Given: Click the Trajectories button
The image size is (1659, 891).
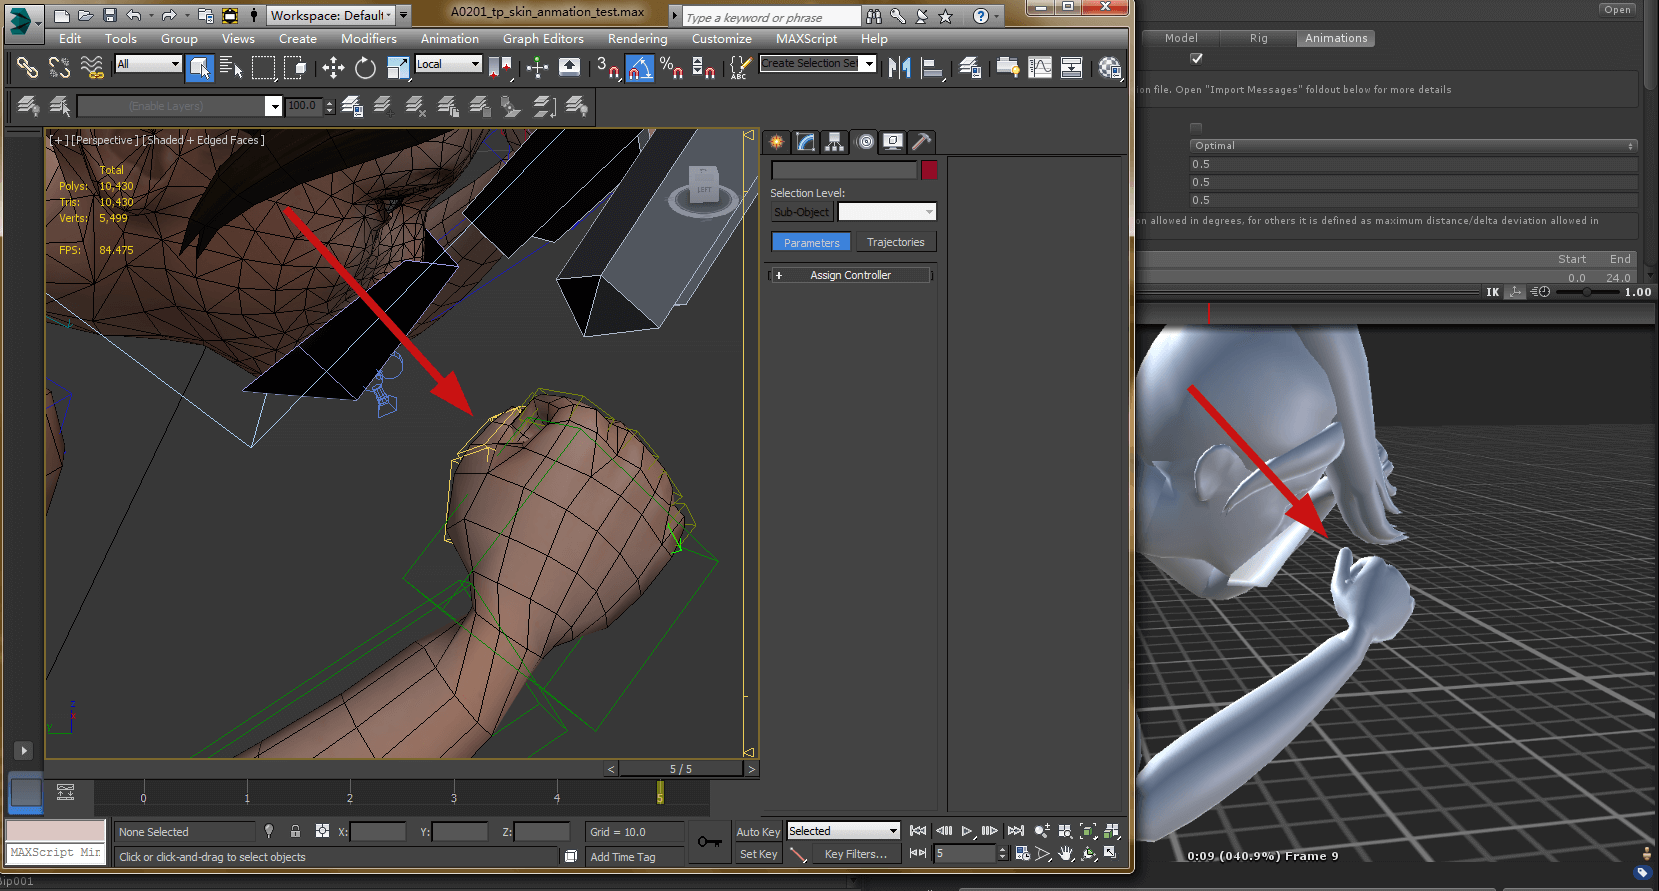Looking at the screenshot, I should (x=895, y=242).
